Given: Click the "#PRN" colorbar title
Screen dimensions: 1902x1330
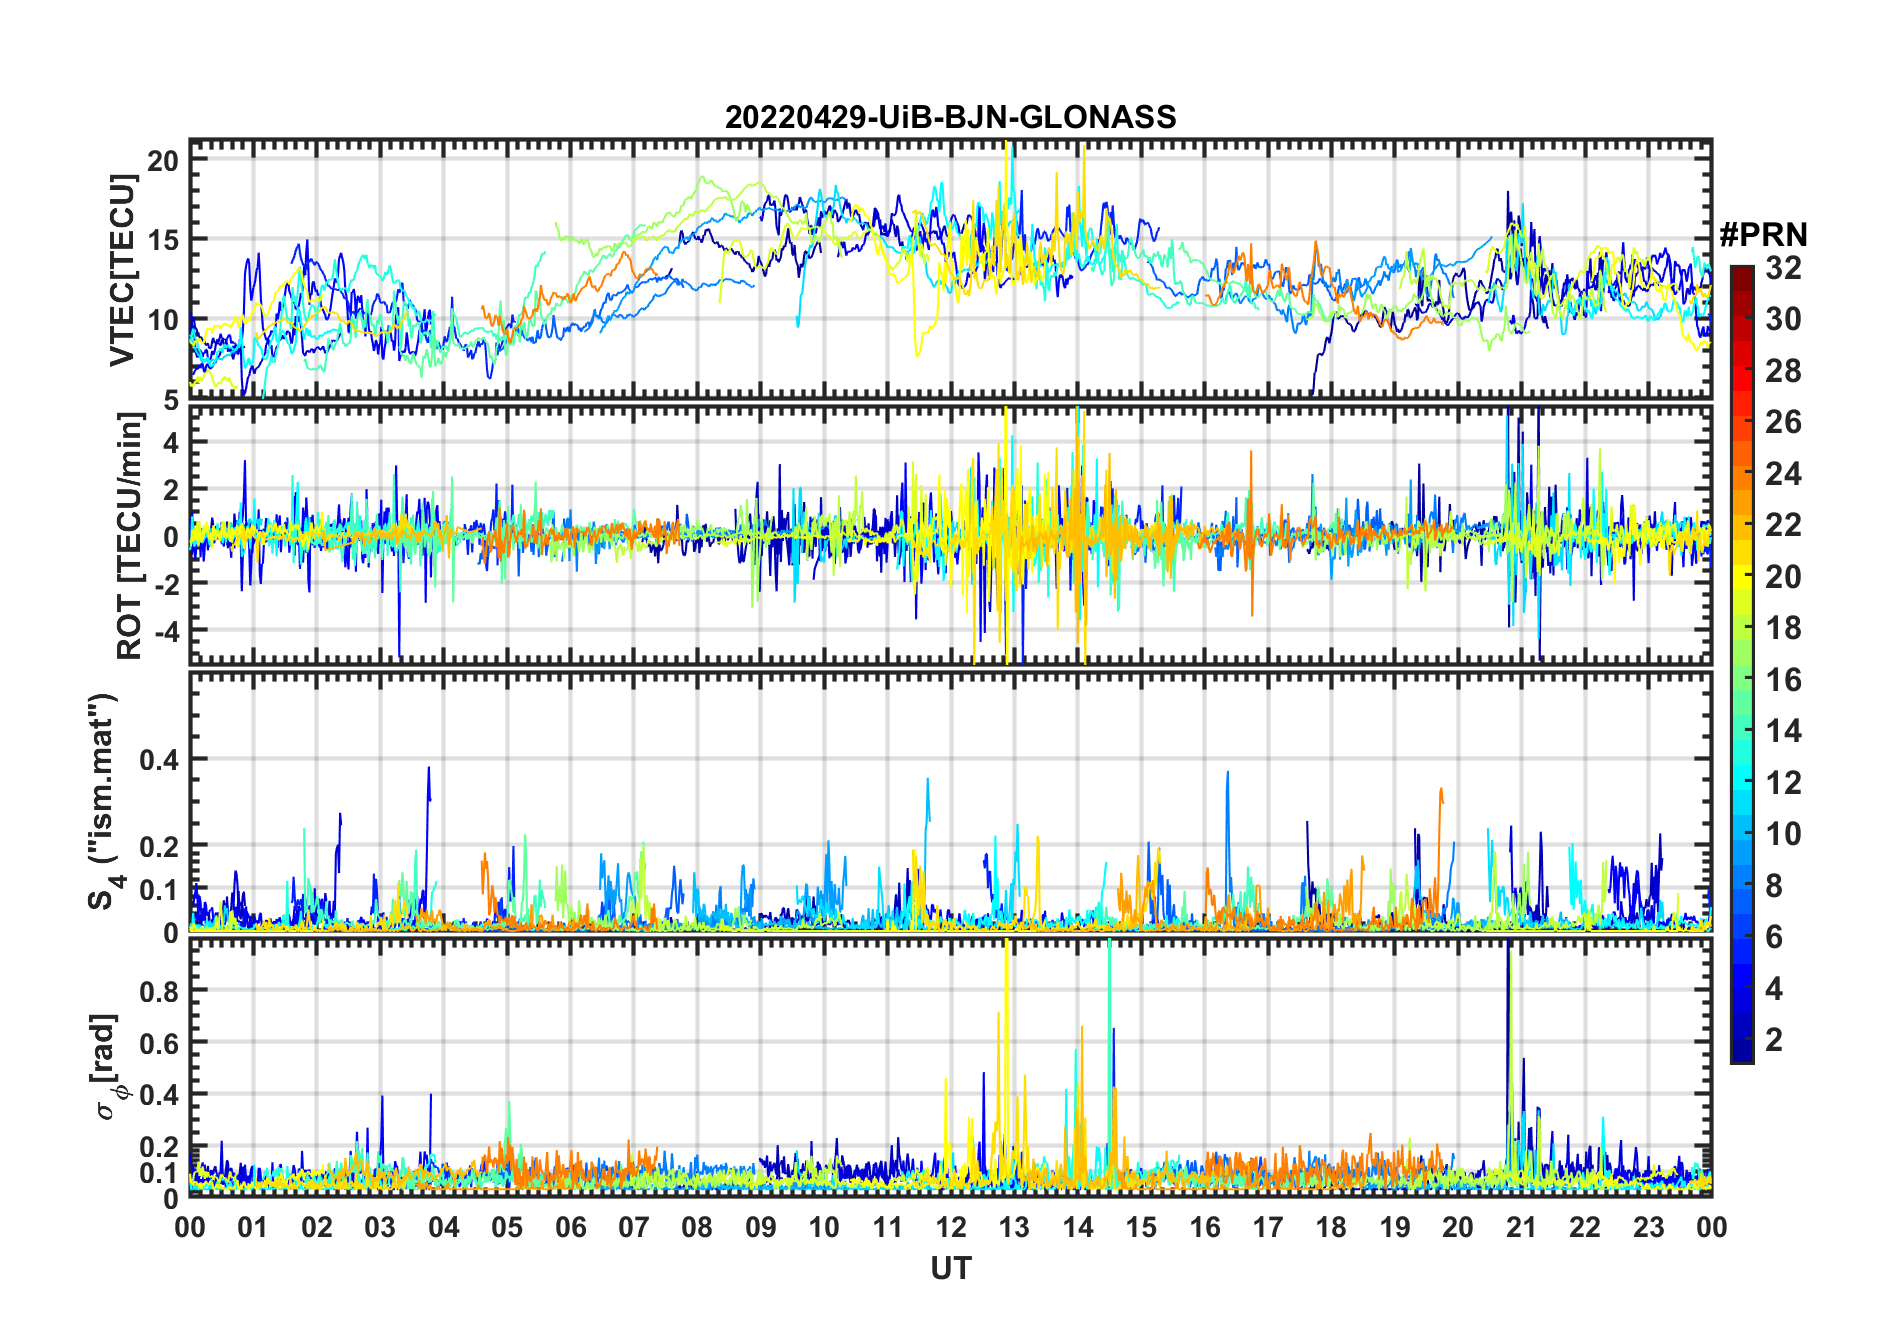Looking at the screenshot, I should tap(1763, 235).
